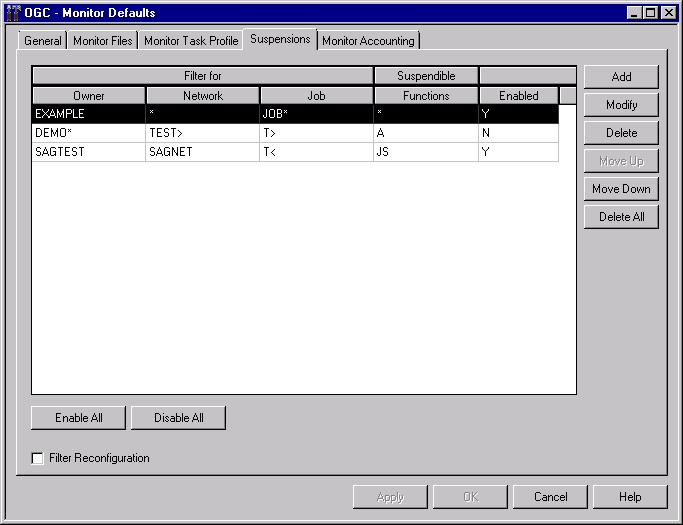Image resolution: width=683 pixels, height=525 pixels.
Task: Click the Owner column header
Action: (89, 96)
